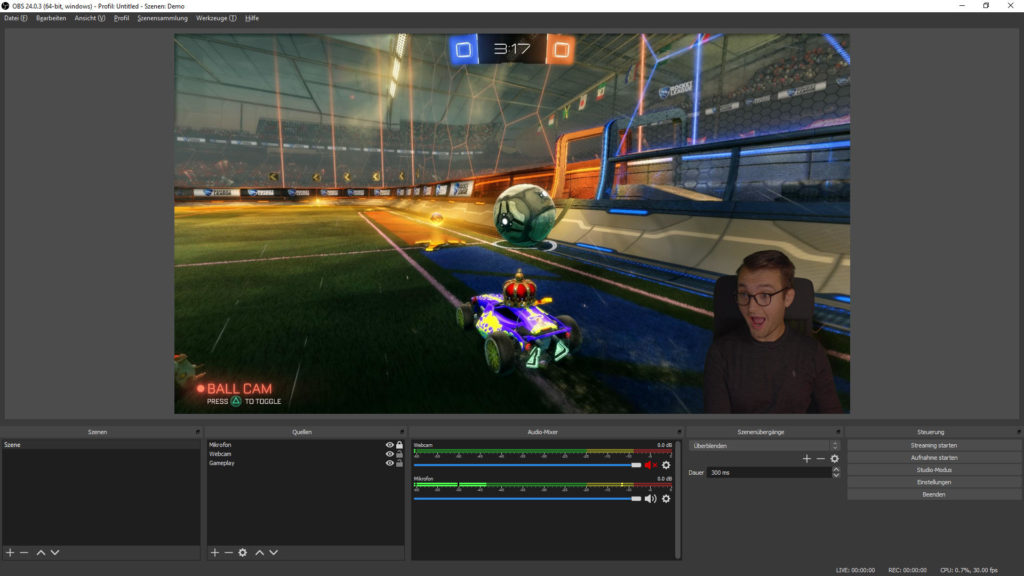Screen dimensions: 1024x576
Task: Lock the Gameplay source with its lock icon
Action: (x=400, y=463)
